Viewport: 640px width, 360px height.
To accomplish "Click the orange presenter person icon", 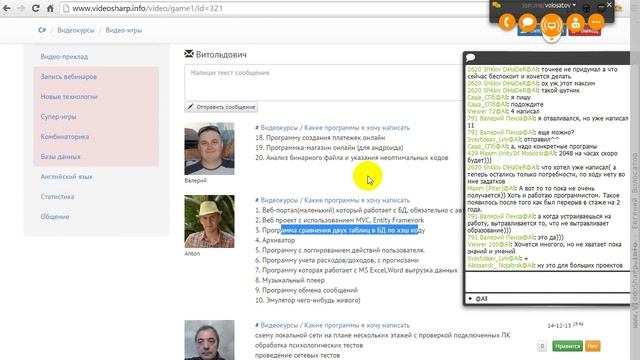I will pos(576,22).
